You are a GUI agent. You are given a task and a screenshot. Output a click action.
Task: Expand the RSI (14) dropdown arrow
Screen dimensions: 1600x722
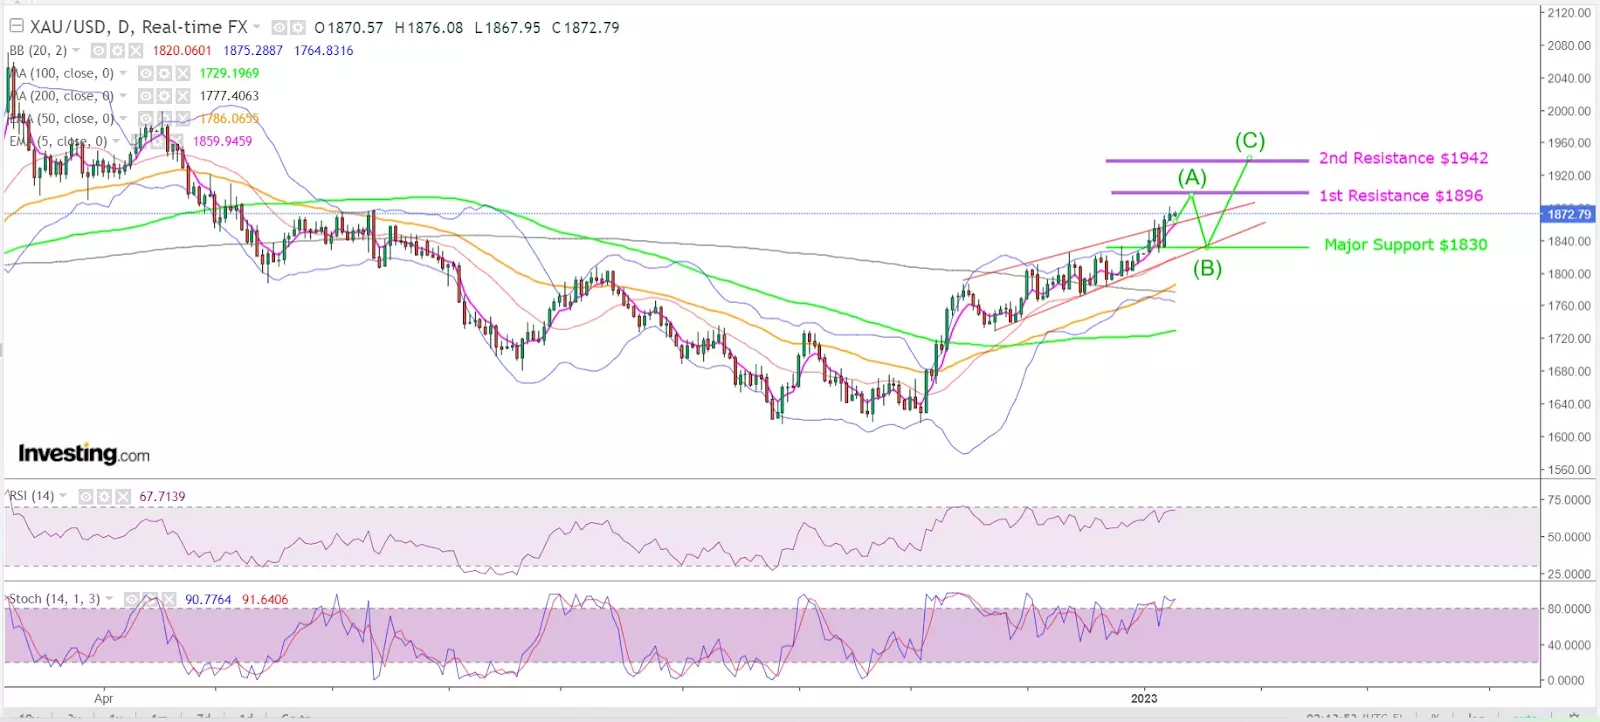tap(63, 496)
